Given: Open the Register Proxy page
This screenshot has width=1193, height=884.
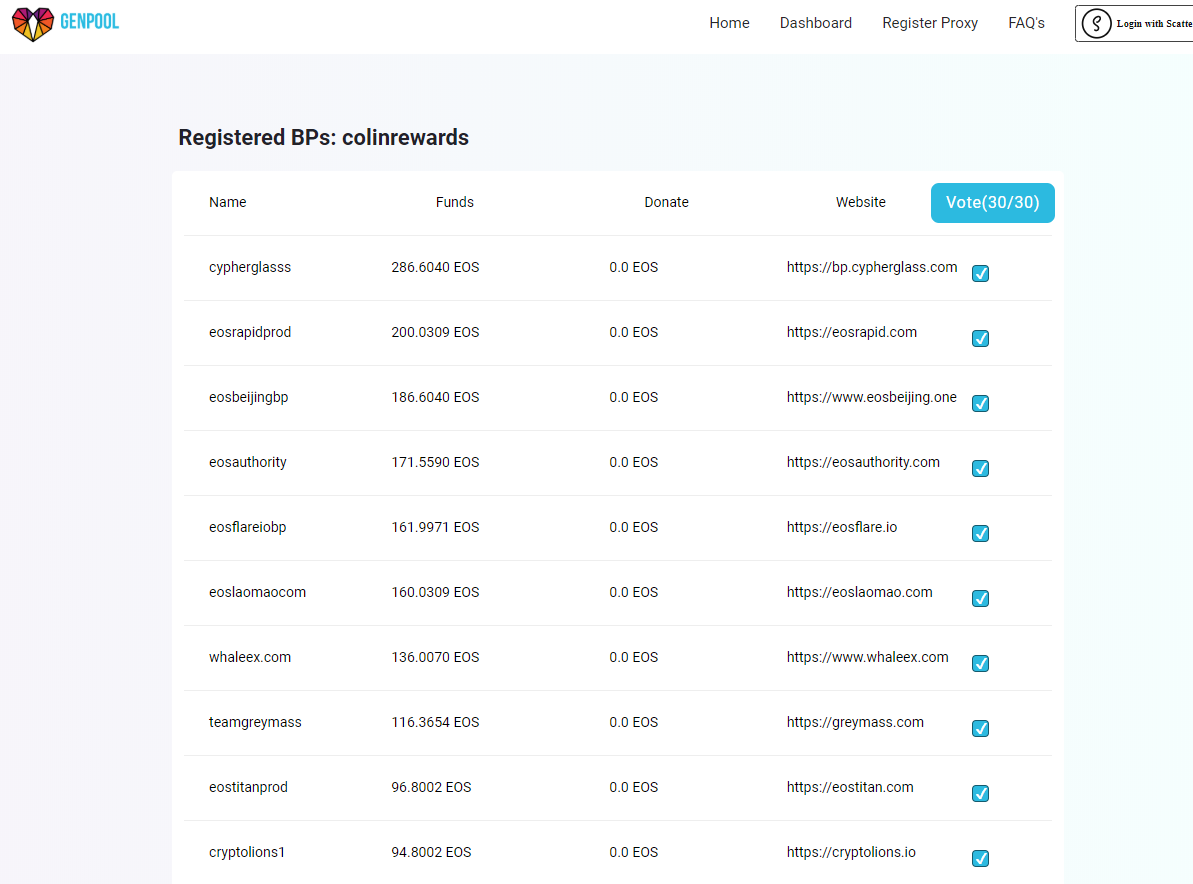Looking at the screenshot, I should pyautogui.click(x=930, y=23).
